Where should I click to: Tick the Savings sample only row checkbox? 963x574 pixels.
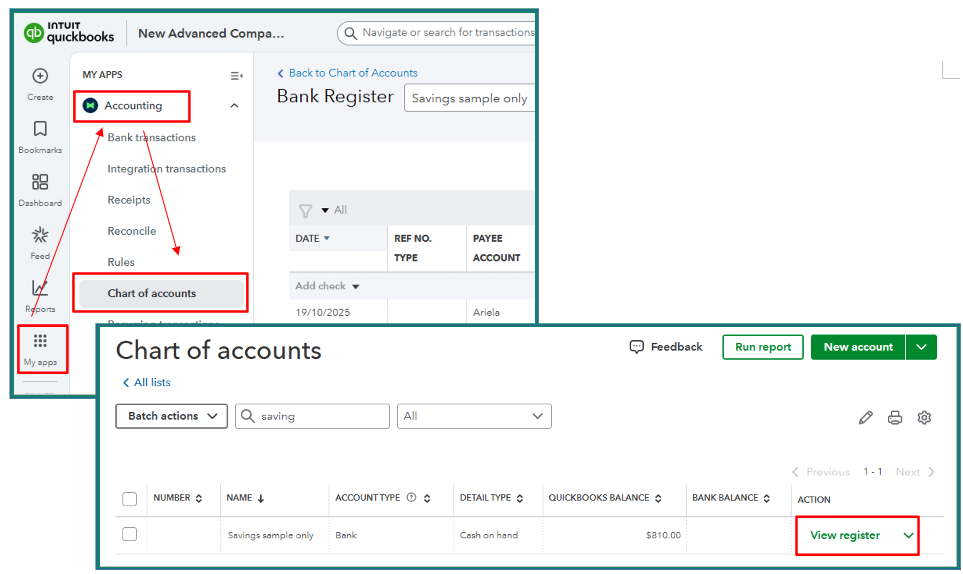coord(130,534)
